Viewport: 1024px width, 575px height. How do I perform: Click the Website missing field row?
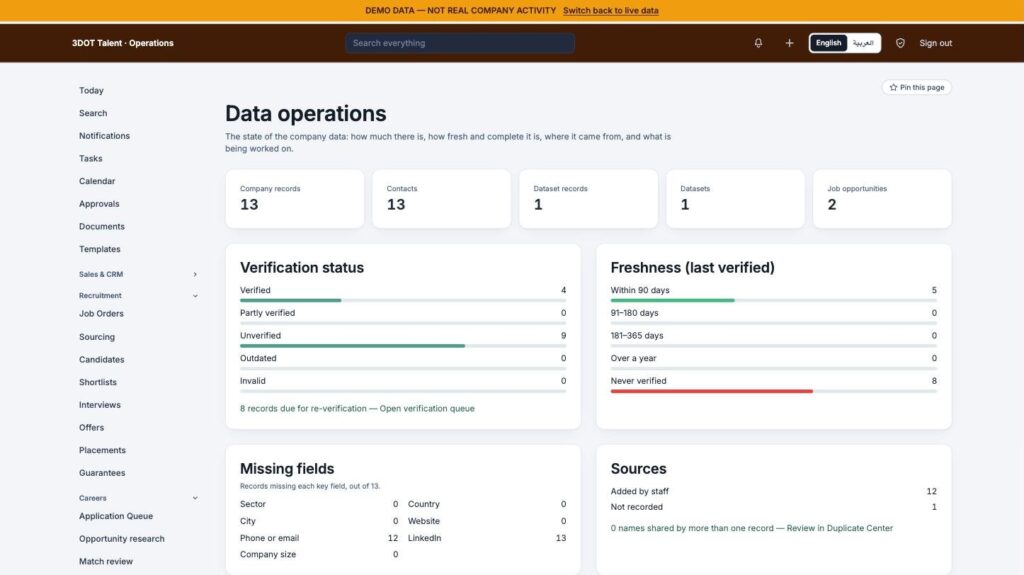pyautogui.click(x=487, y=521)
